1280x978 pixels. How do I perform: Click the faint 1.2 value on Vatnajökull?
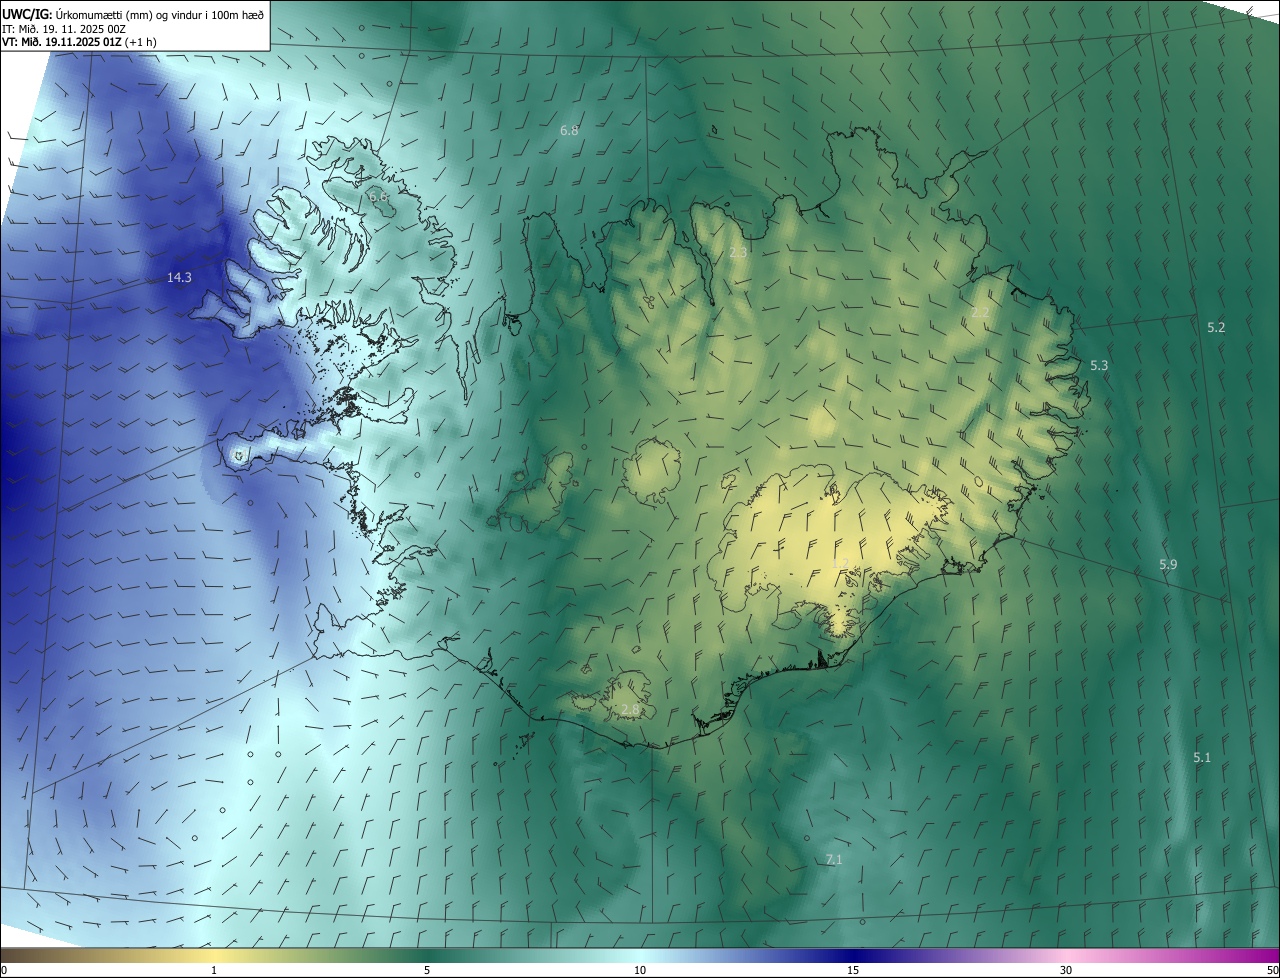(x=840, y=563)
